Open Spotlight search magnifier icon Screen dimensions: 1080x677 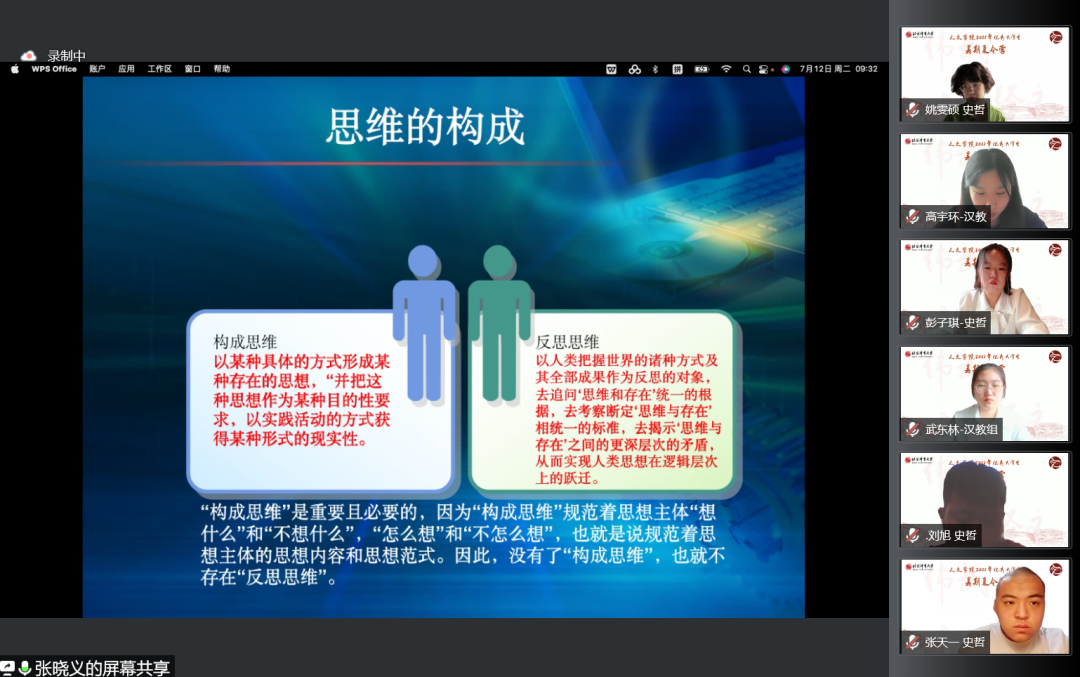747,69
